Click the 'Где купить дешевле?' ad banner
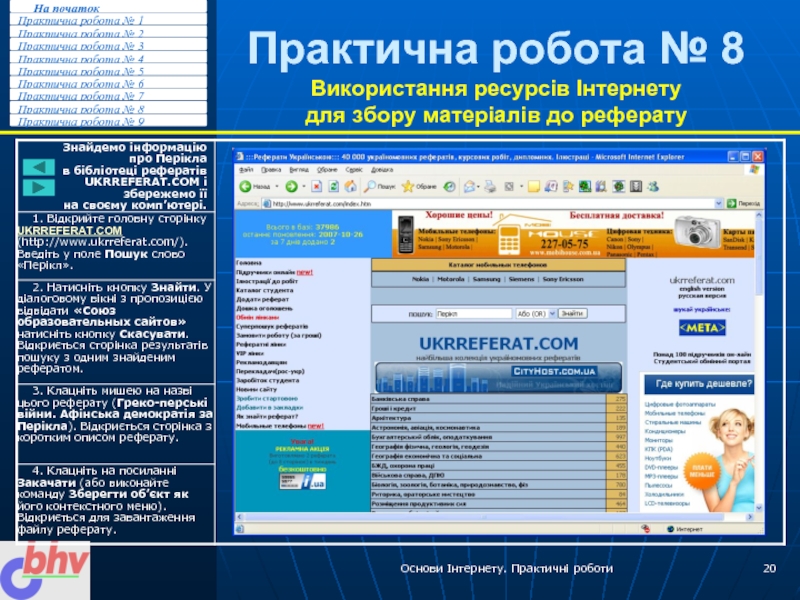Viewport: 800px width, 600px height. [699, 384]
